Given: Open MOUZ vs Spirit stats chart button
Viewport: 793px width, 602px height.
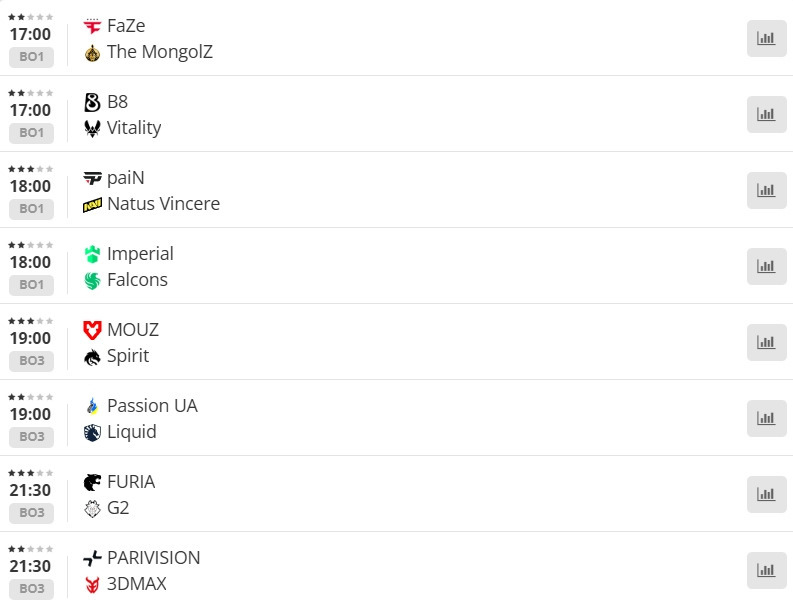Looking at the screenshot, I should pyautogui.click(x=766, y=342).
